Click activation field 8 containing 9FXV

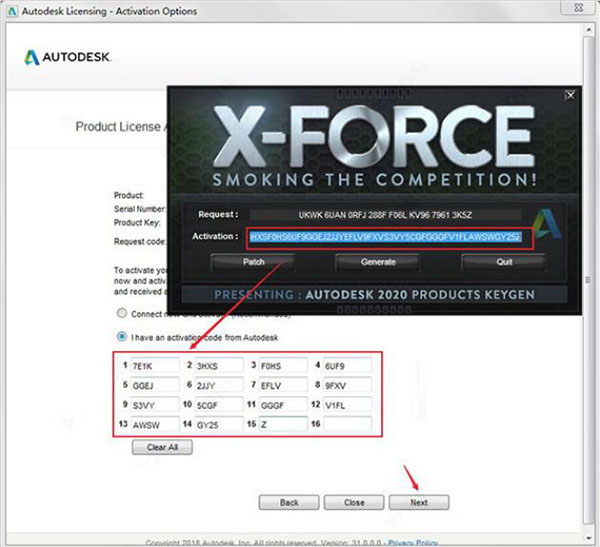click(347, 385)
